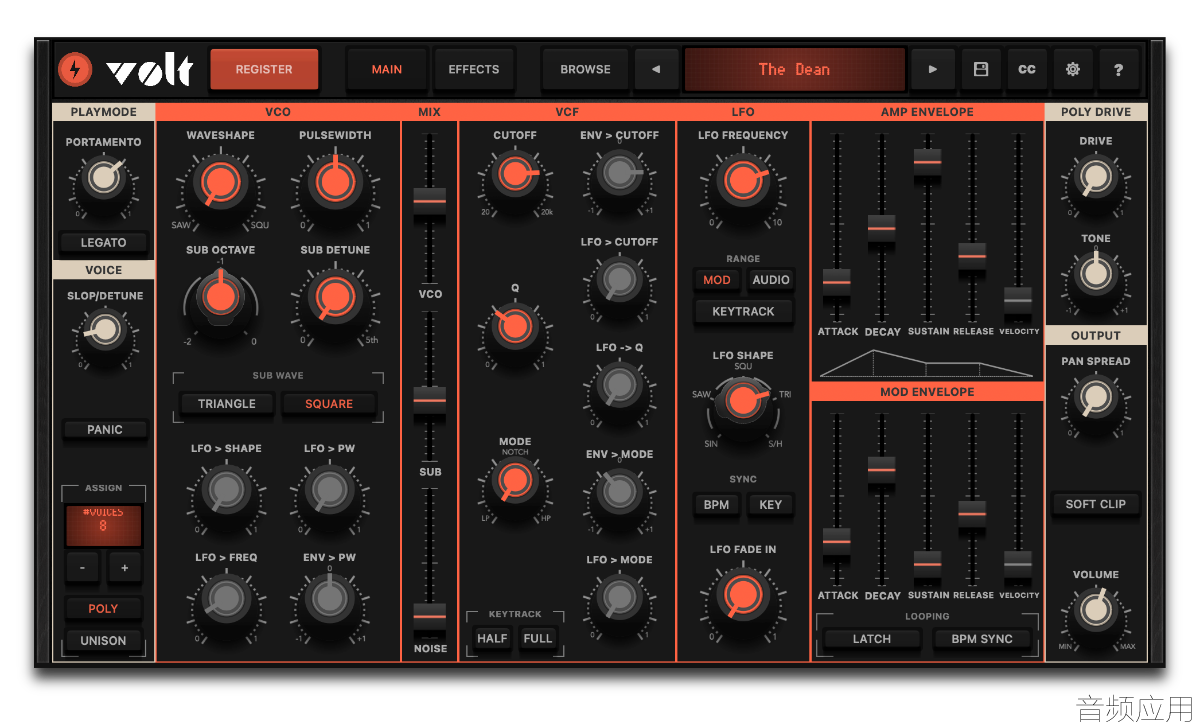Image resolution: width=1200 pixels, height=728 pixels.
Task: Click the ENV > CUTOFF knob
Action: [619, 174]
